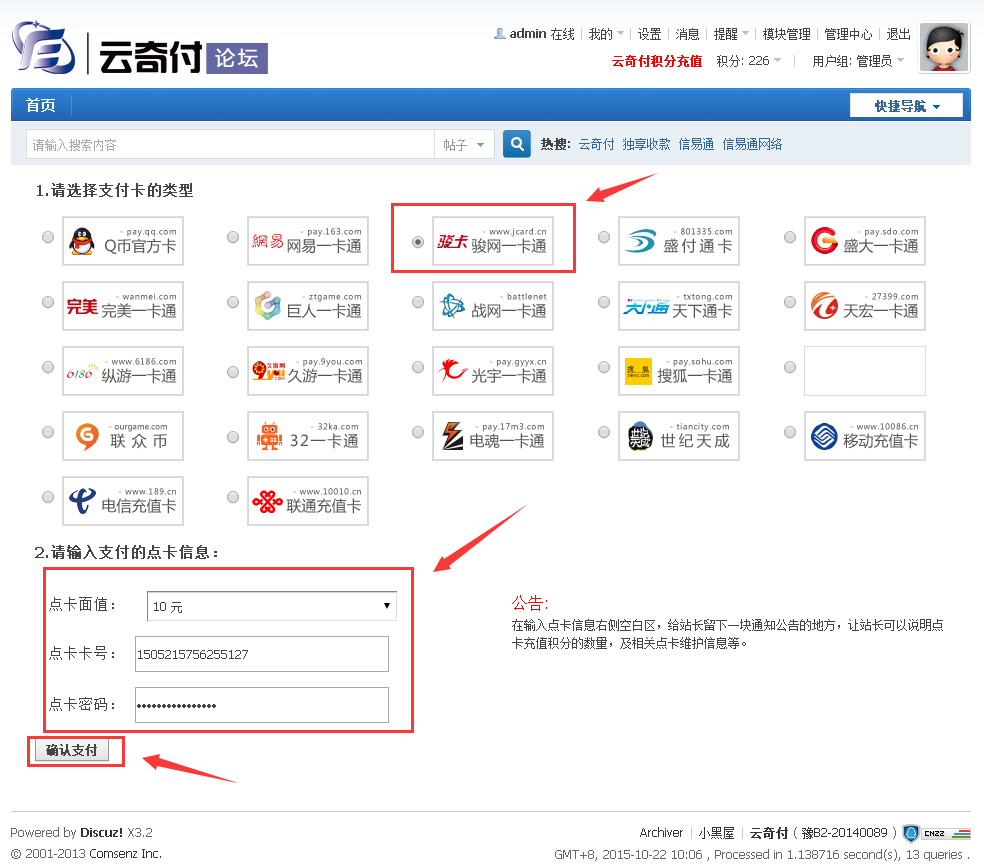
Task: Click 退出 to log out
Action: (x=898, y=34)
